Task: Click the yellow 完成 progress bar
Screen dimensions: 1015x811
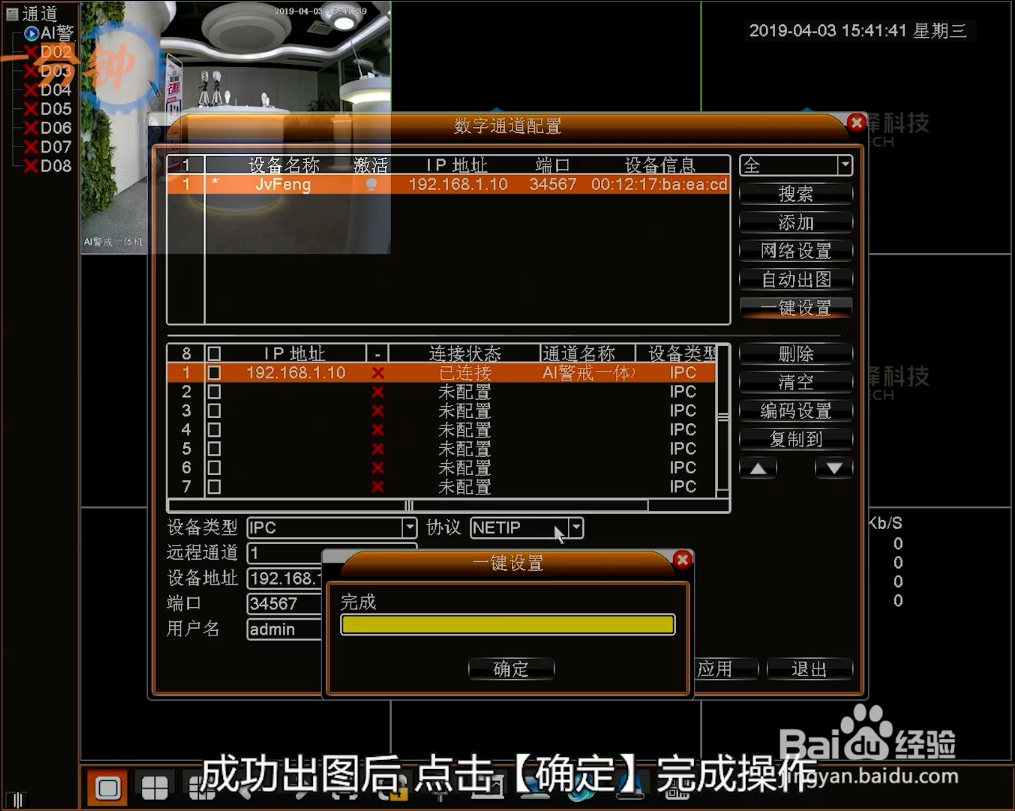Action: point(508,623)
